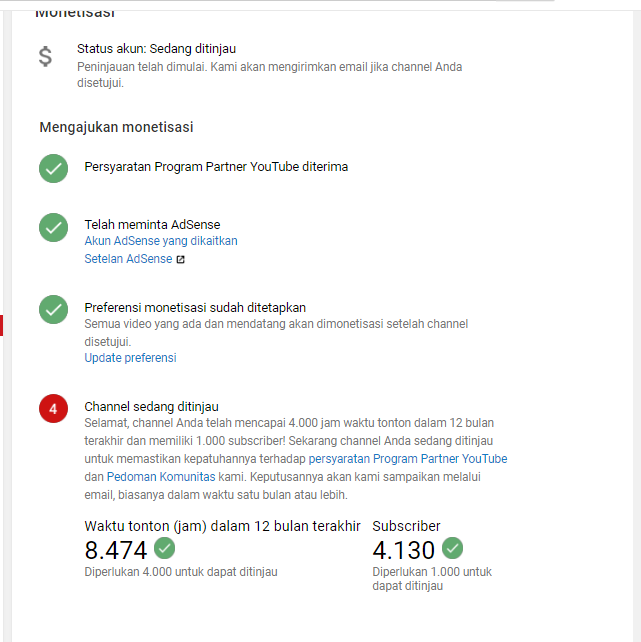Open the Pedoman Komunitas link

click(x=161, y=477)
